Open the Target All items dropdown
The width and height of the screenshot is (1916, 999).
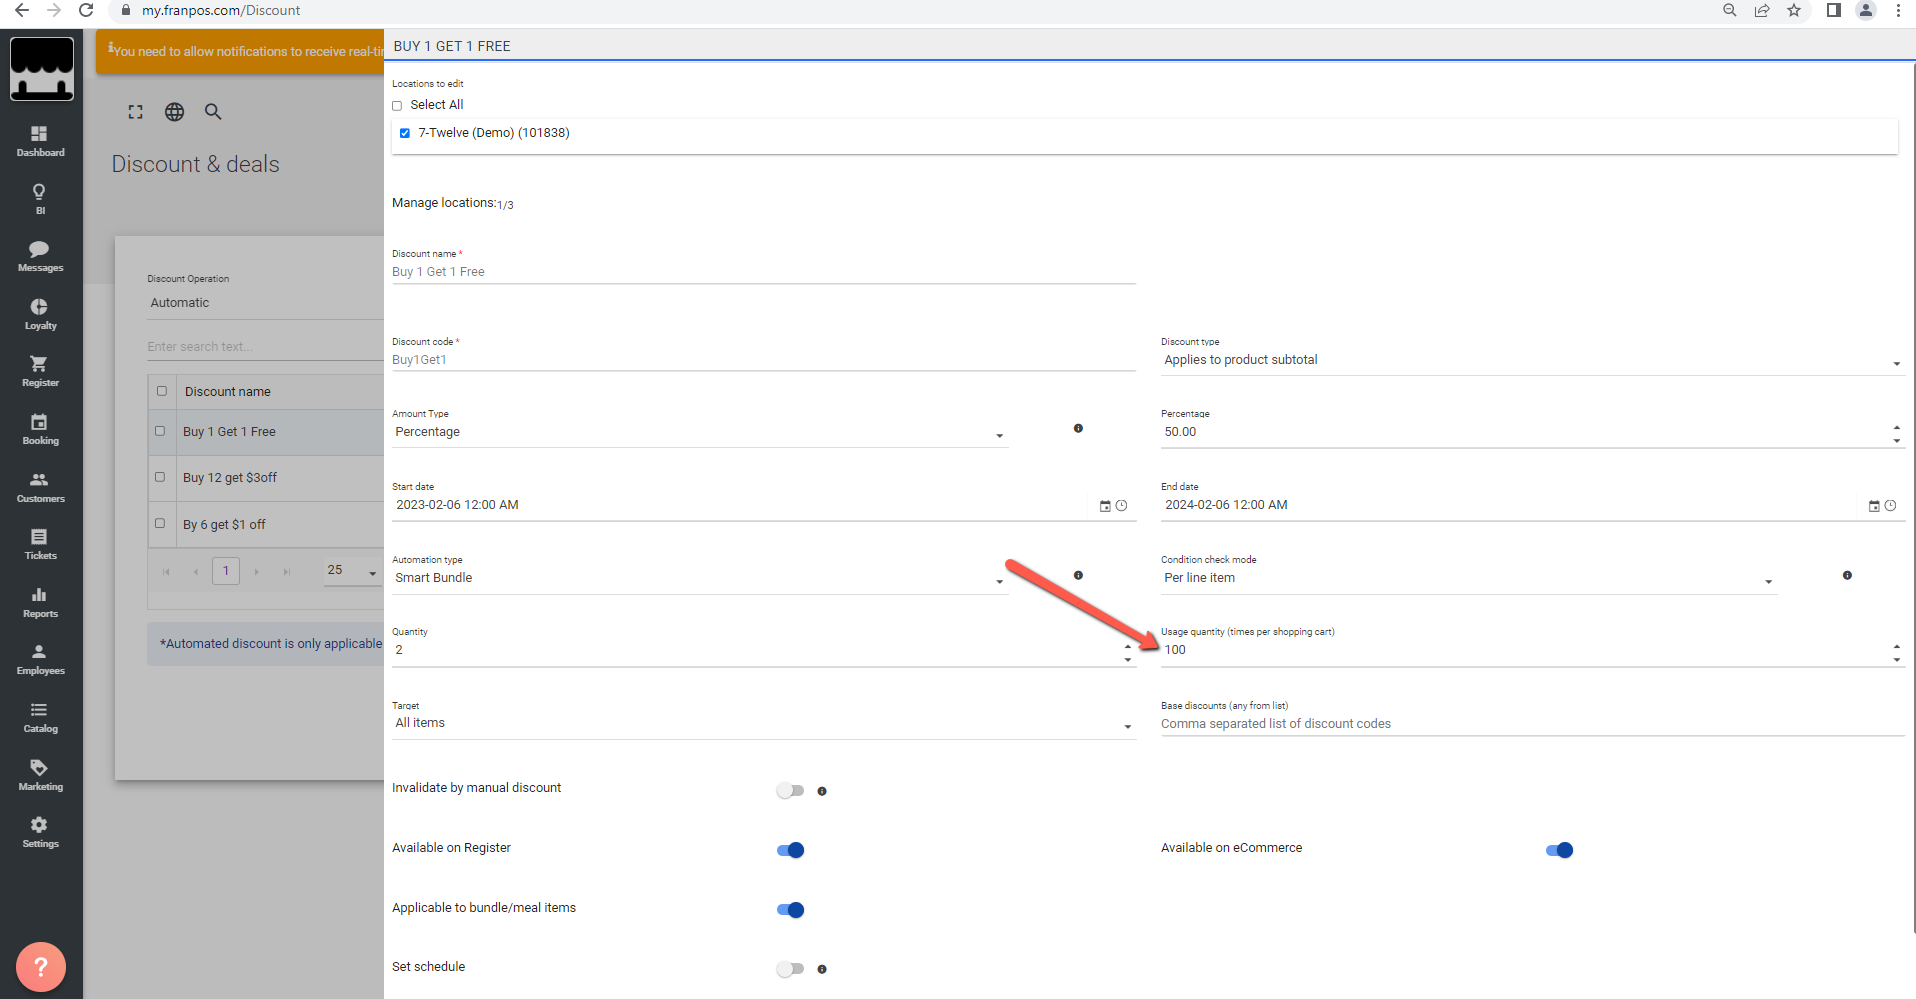click(x=763, y=724)
